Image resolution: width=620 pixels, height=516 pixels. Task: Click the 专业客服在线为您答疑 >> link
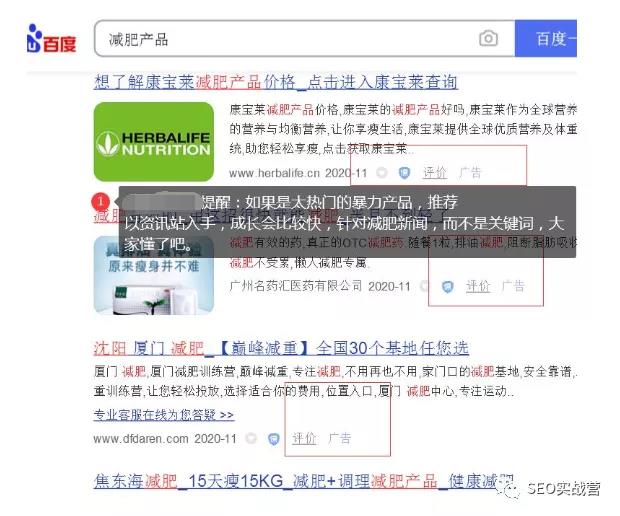point(164,415)
